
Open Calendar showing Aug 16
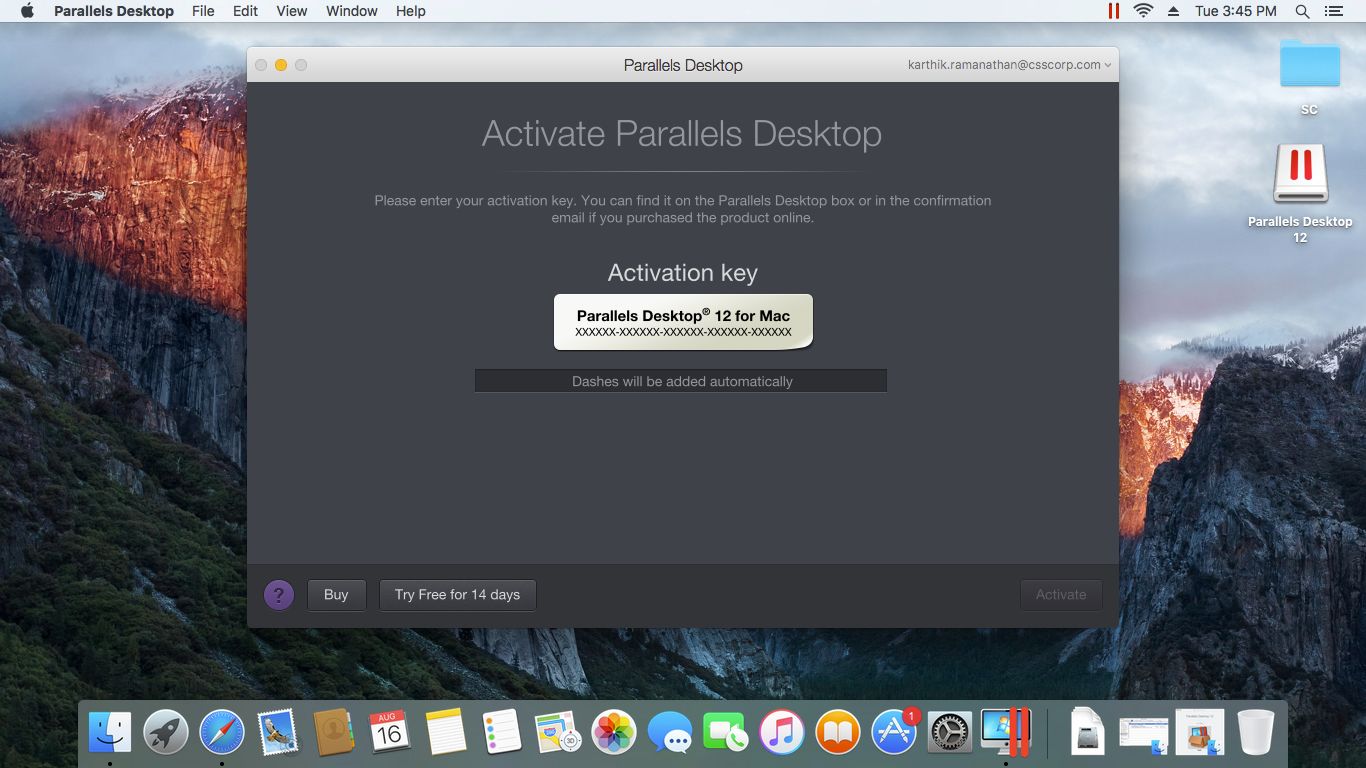click(x=389, y=733)
